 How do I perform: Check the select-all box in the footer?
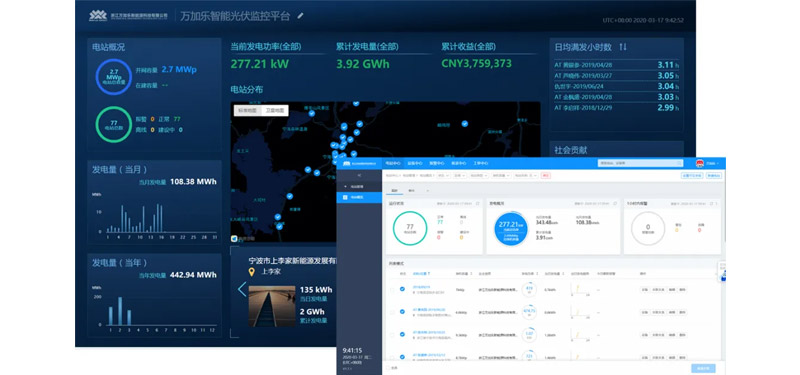coord(388,367)
